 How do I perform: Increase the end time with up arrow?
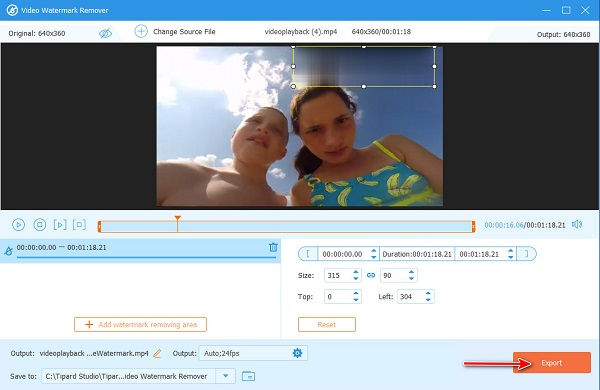pyautogui.click(x=510, y=251)
